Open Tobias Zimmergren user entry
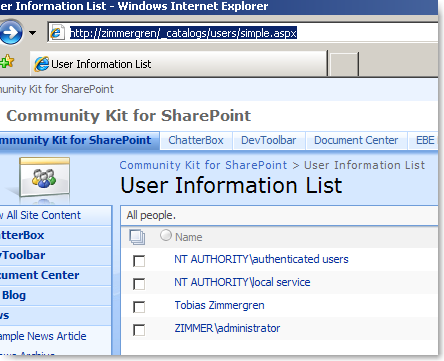 point(219,305)
